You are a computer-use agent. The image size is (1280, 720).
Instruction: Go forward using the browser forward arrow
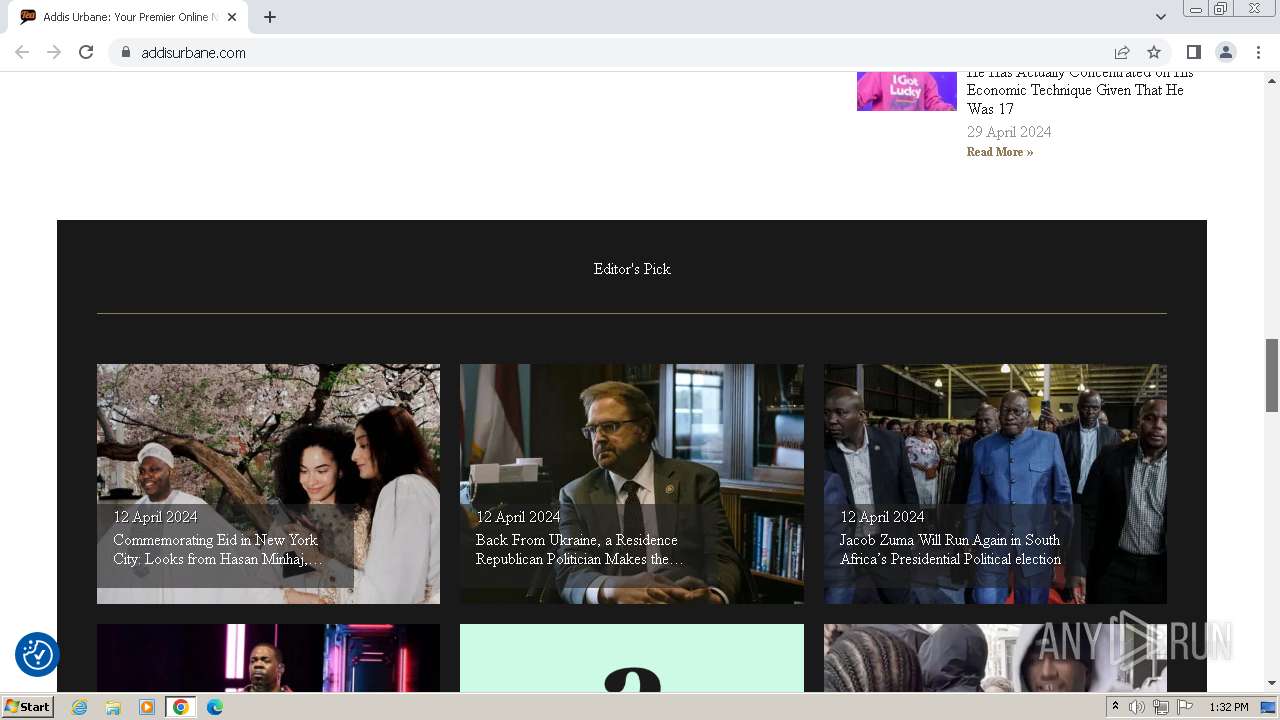click(x=54, y=52)
